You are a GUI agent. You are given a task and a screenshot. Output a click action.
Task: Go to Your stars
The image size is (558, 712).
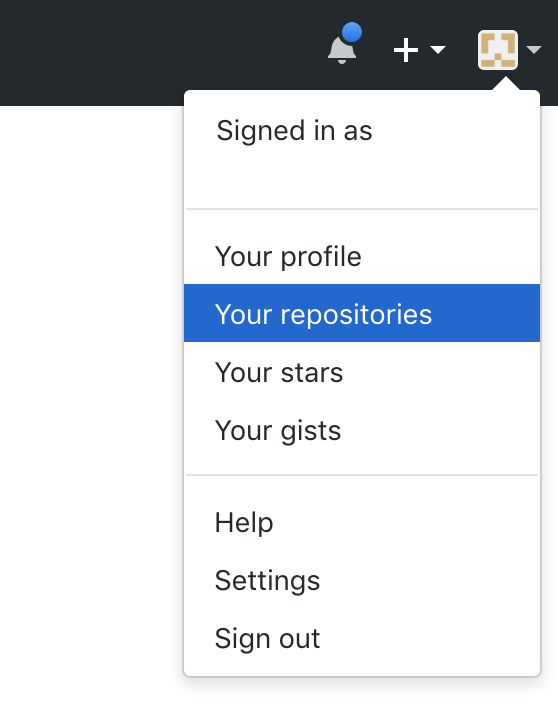click(x=362, y=372)
